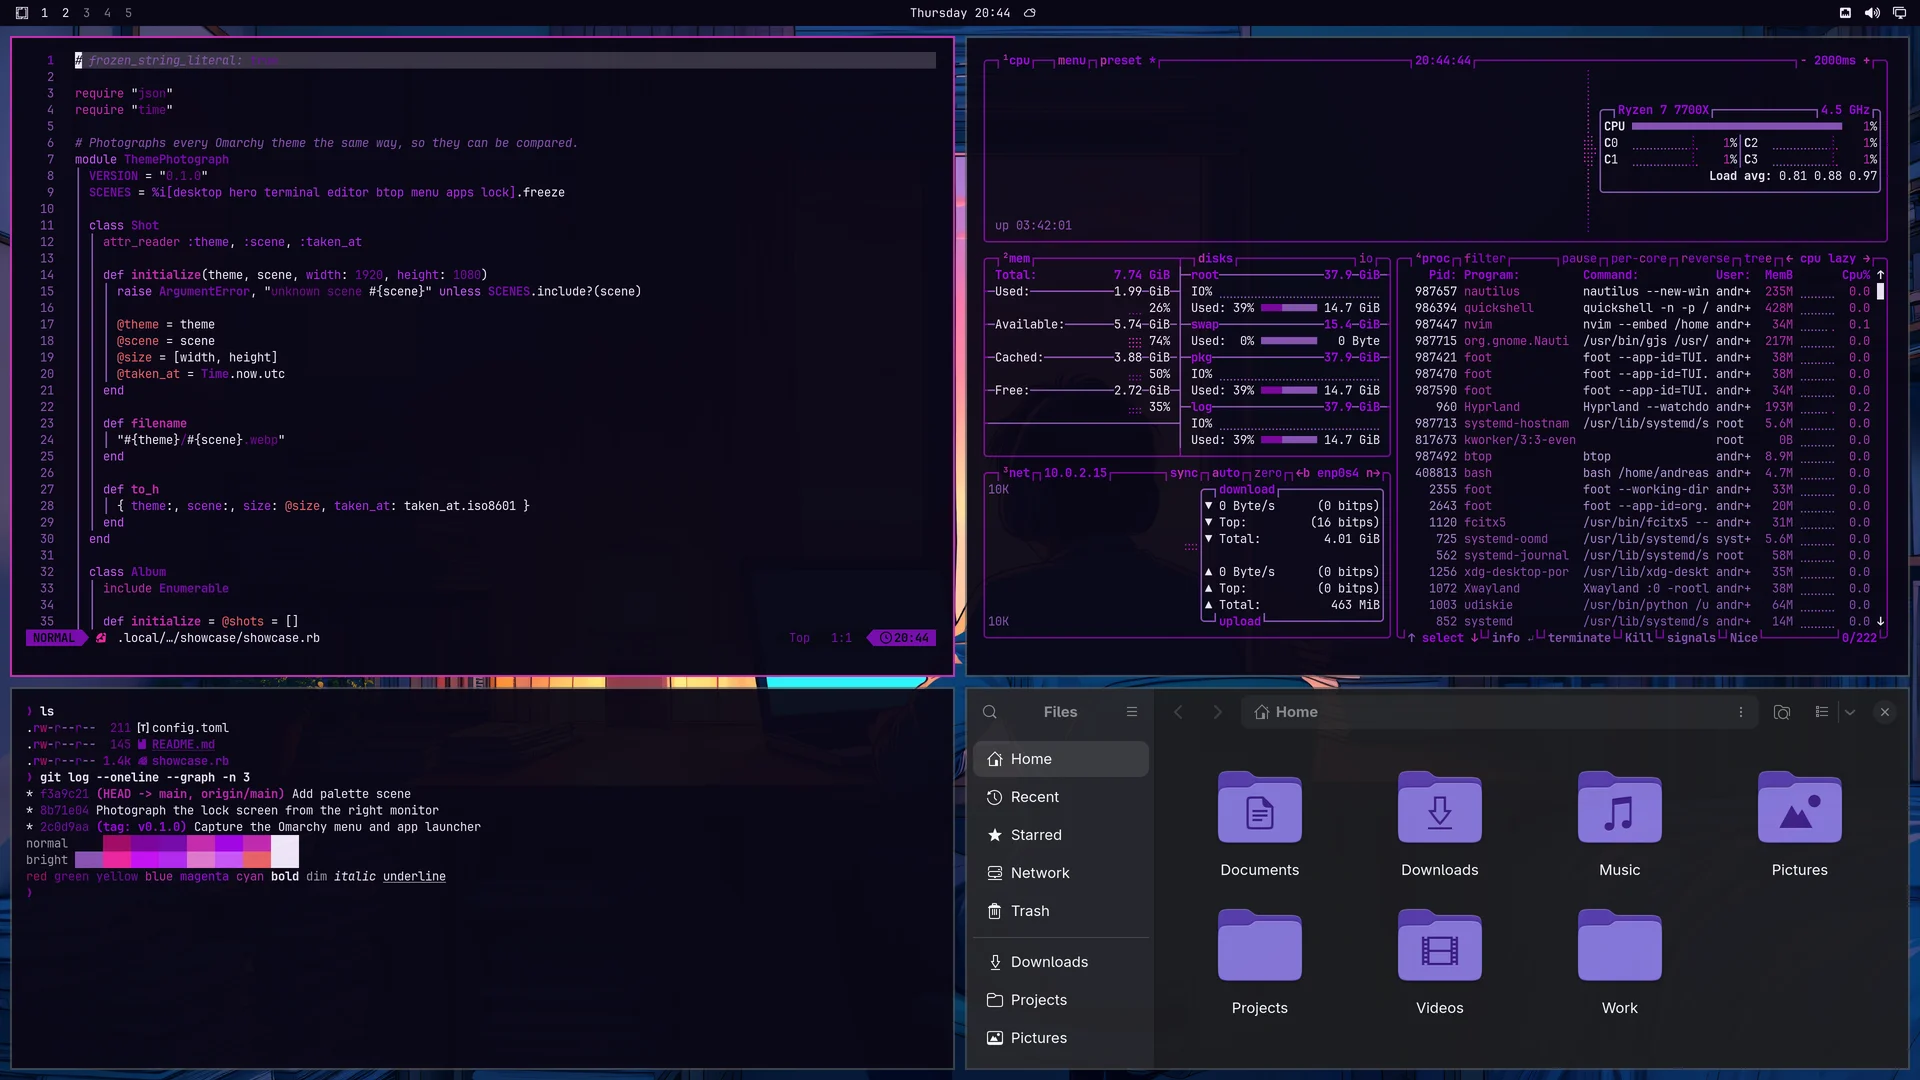Click signals in btop proc footer

click(x=1691, y=638)
